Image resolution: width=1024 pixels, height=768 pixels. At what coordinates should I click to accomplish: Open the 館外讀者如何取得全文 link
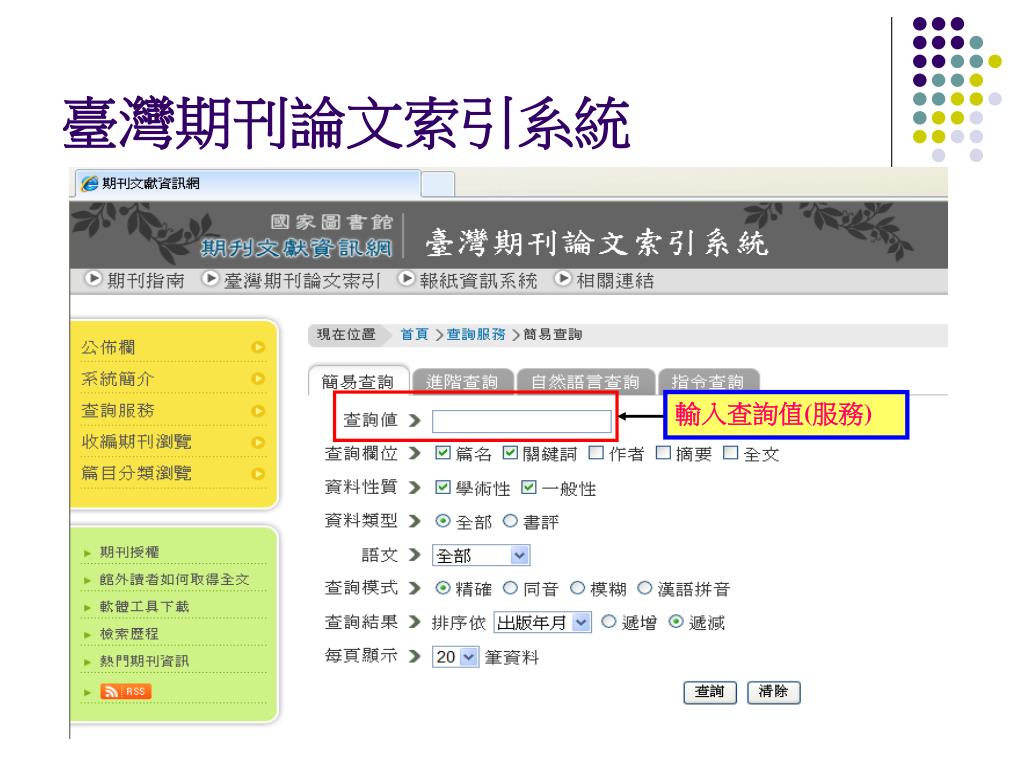tap(174, 579)
